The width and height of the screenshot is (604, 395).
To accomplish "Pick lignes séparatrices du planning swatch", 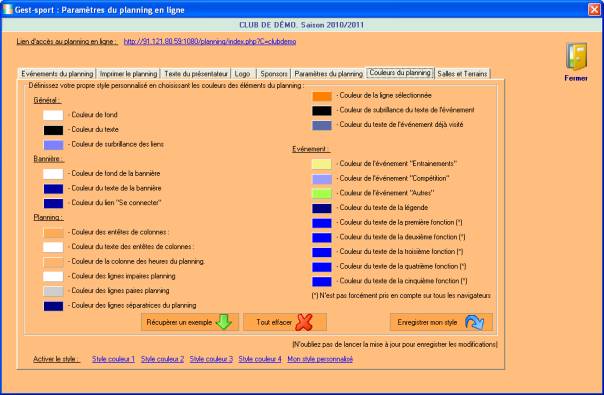I will coord(53,306).
